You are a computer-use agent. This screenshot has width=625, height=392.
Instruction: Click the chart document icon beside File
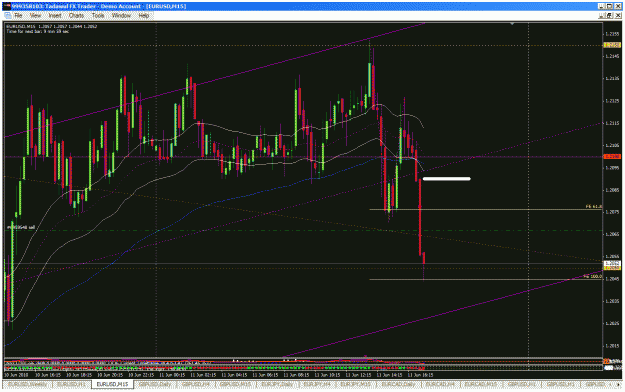pos(8,16)
